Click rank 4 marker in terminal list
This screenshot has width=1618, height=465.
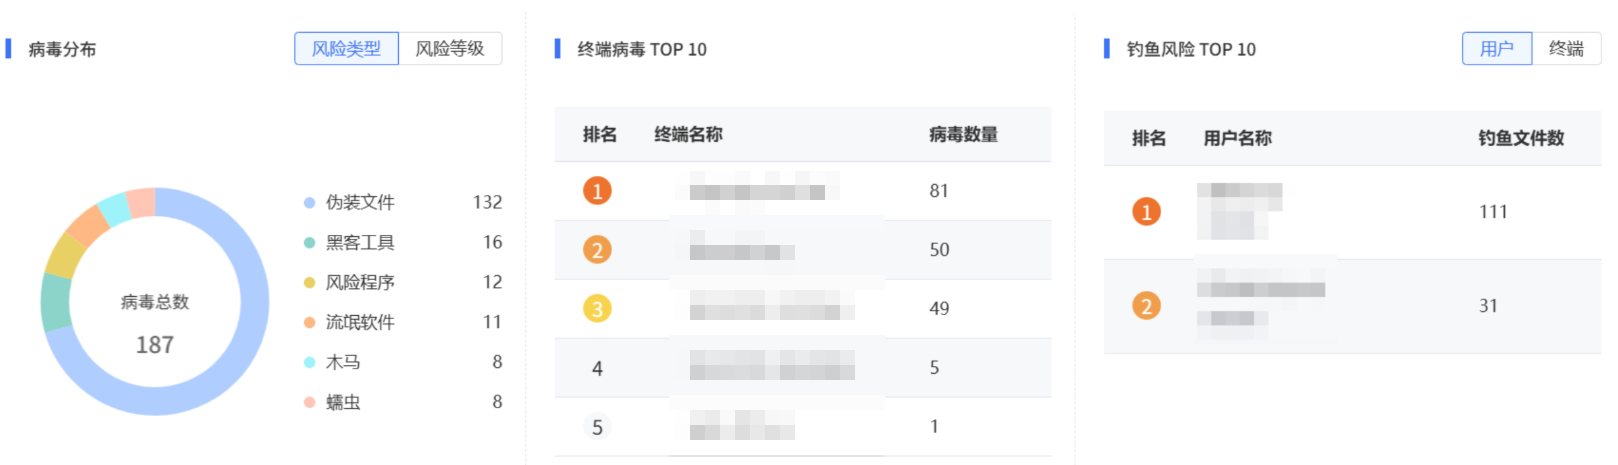[597, 368]
